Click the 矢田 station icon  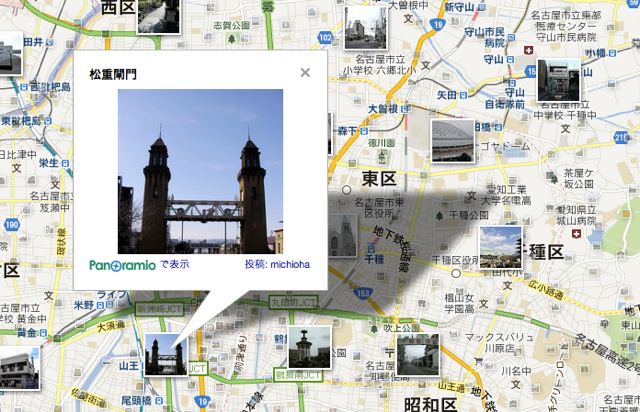click(463, 96)
